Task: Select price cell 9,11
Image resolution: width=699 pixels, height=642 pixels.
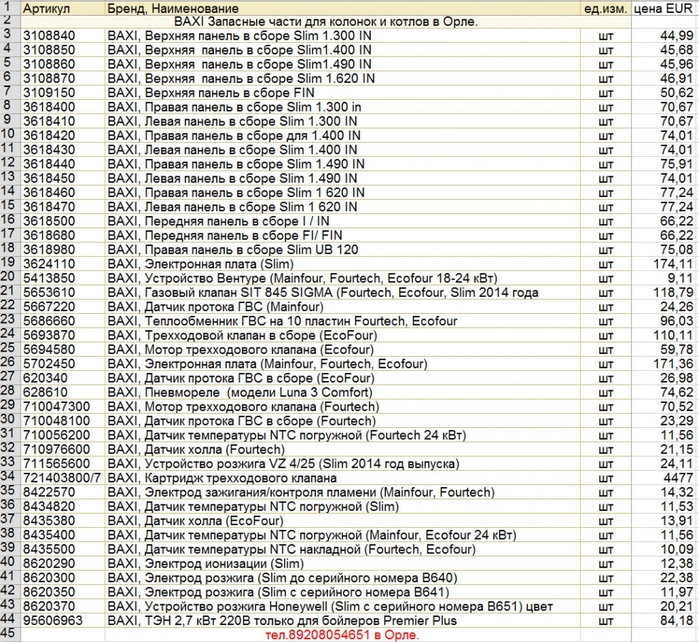Action: [x=665, y=278]
